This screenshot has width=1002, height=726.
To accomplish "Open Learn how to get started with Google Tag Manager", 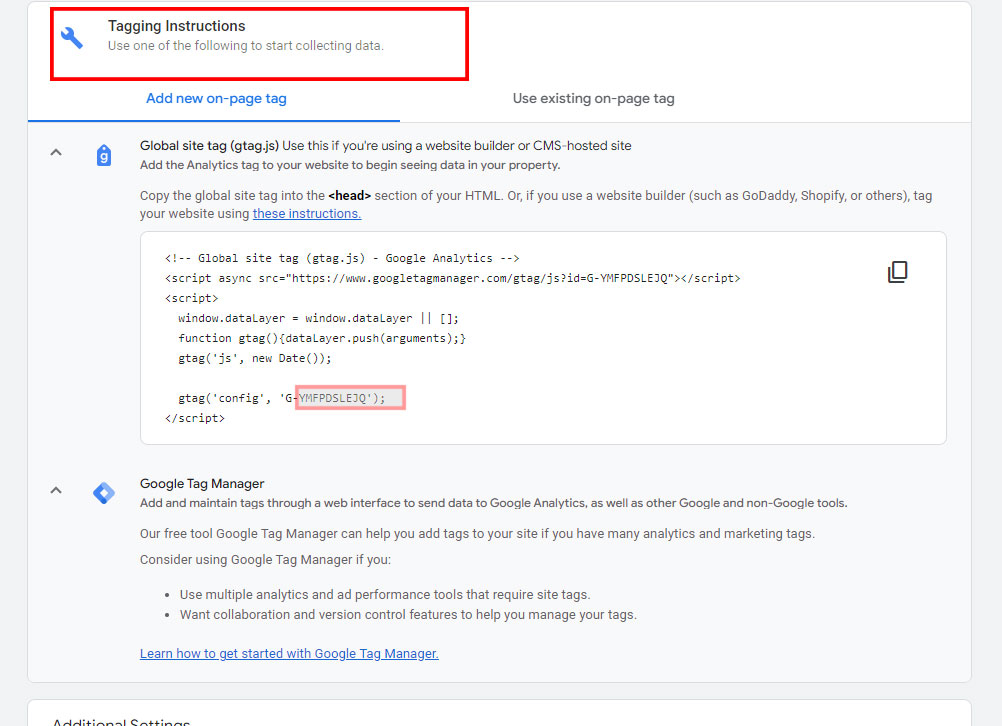I will tap(289, 653).
